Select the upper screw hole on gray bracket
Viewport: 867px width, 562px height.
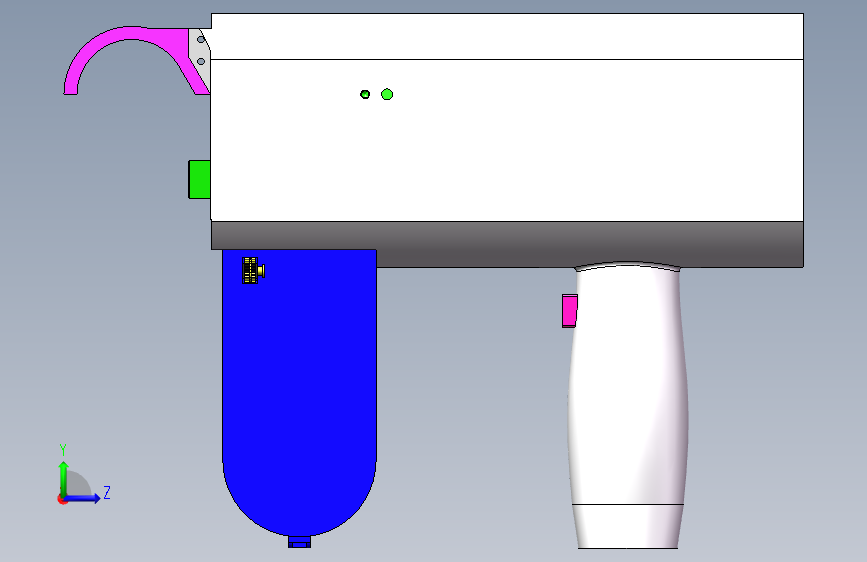click(201, 39)
